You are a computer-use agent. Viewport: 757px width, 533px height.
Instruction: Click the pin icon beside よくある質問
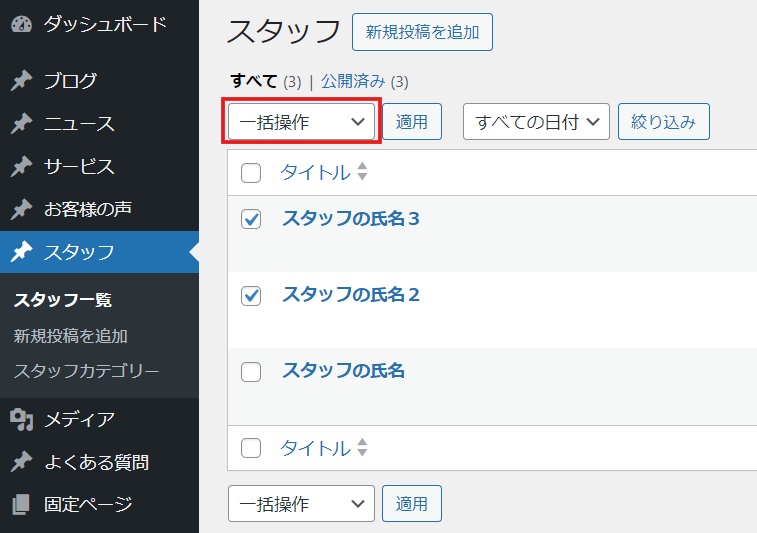pyautogui.click(x=21, y=462)
